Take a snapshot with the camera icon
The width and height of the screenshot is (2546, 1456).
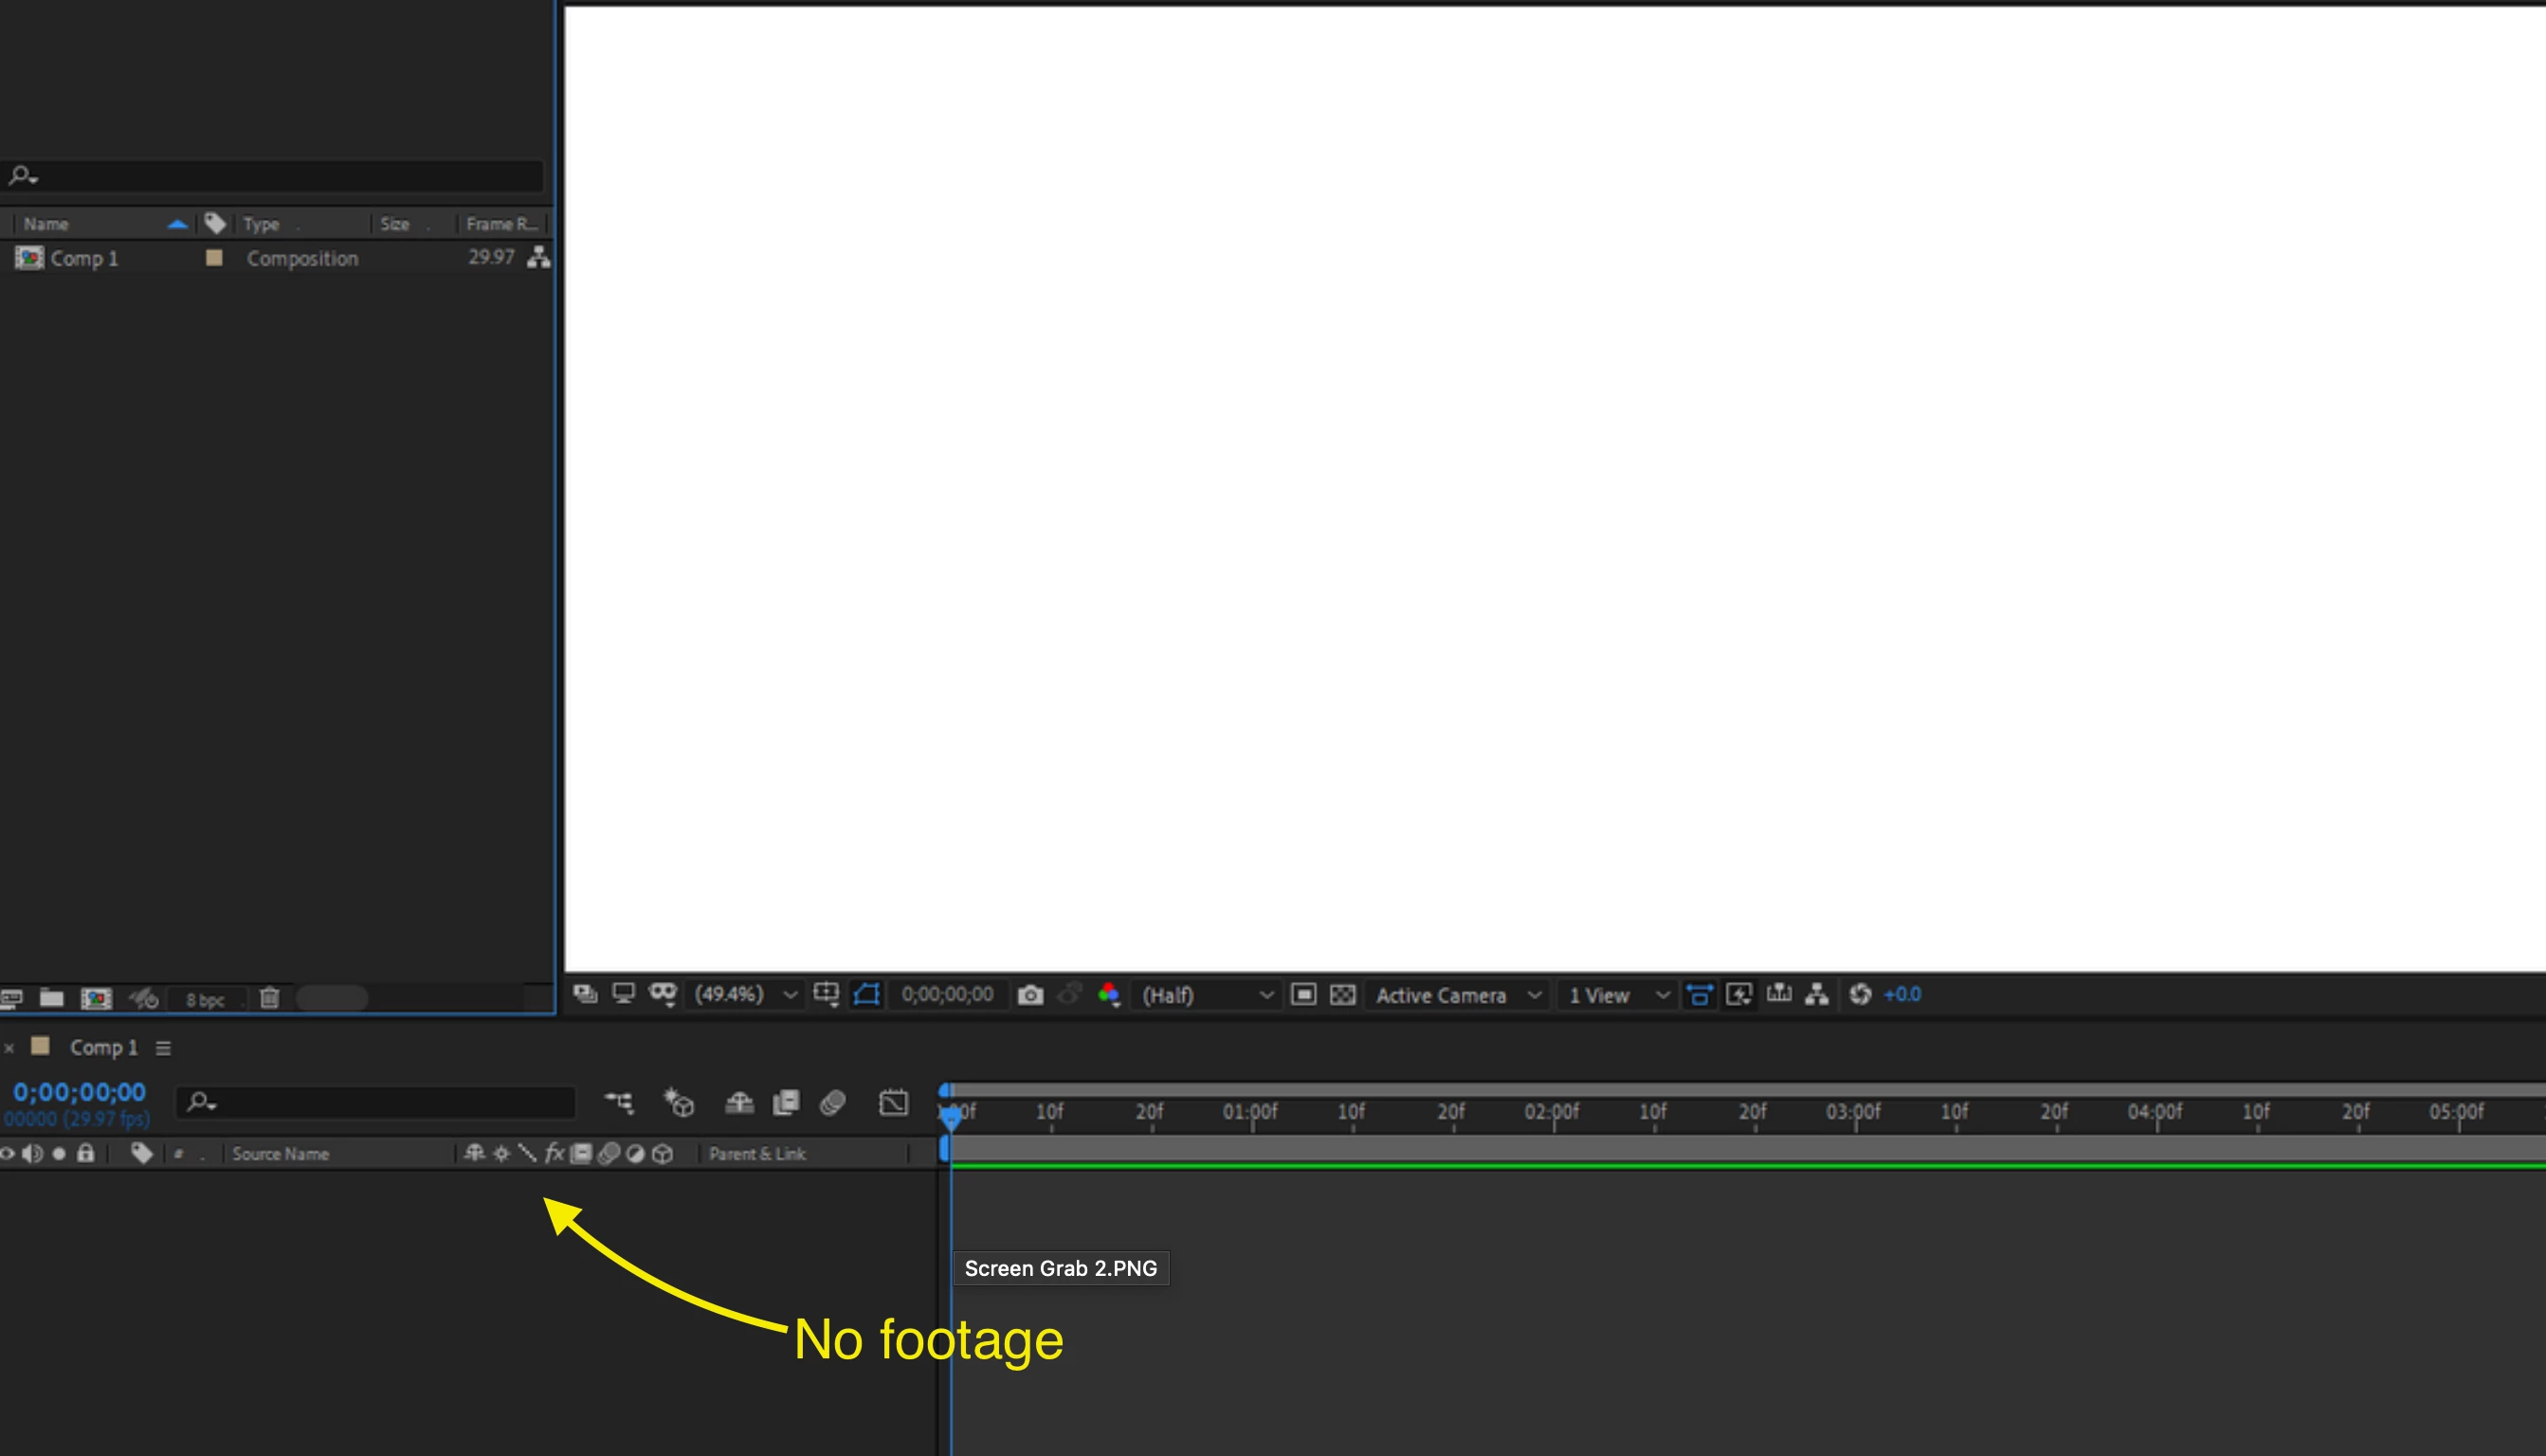(1030, 995)
